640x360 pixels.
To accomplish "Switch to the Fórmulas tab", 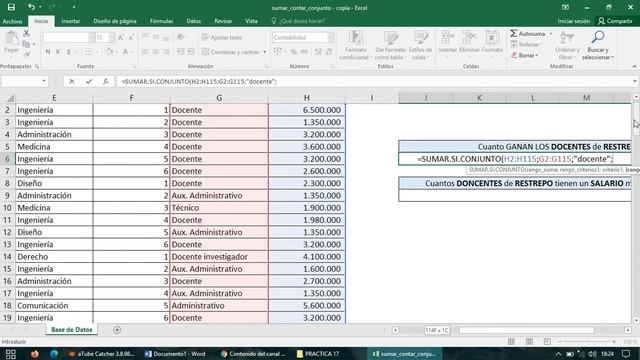I will pos(162,21).
